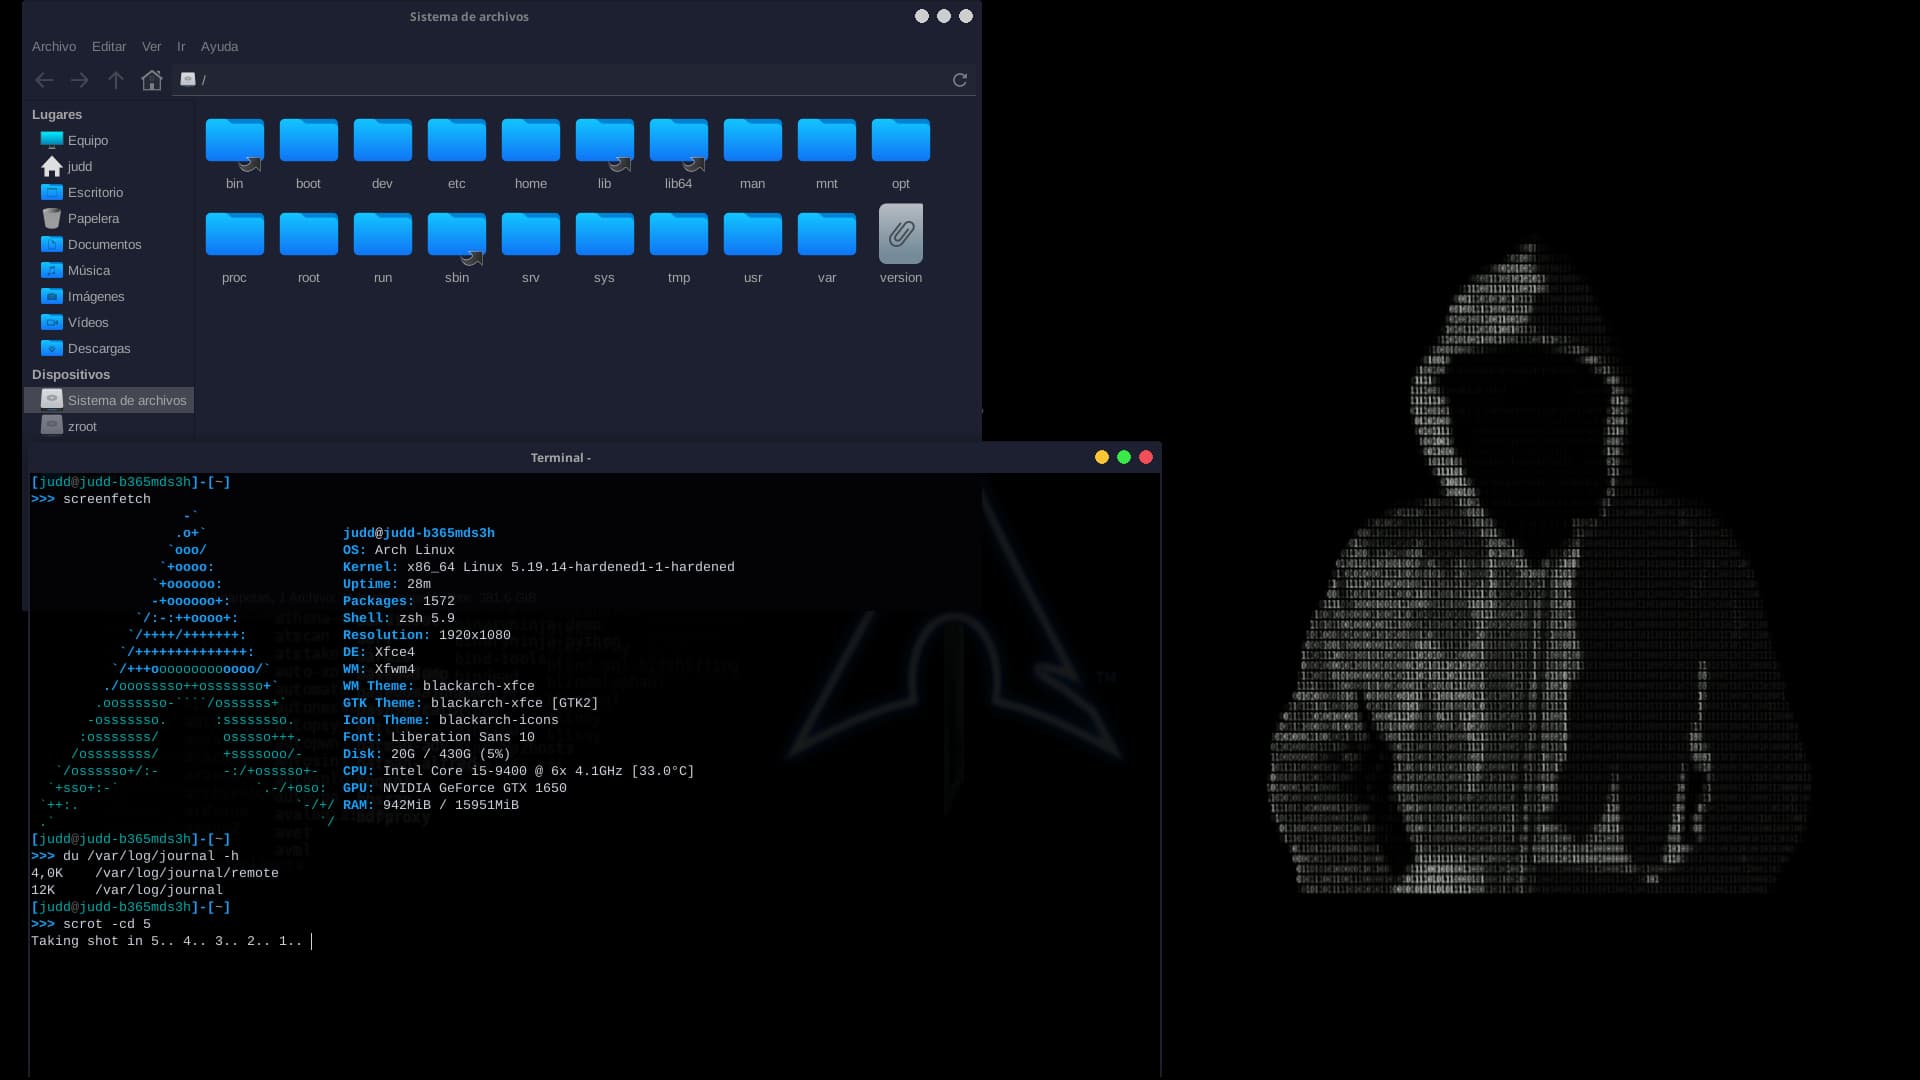Select Música in sidebar
Screen dimensions: 1920x1080
tap(109, 271)
